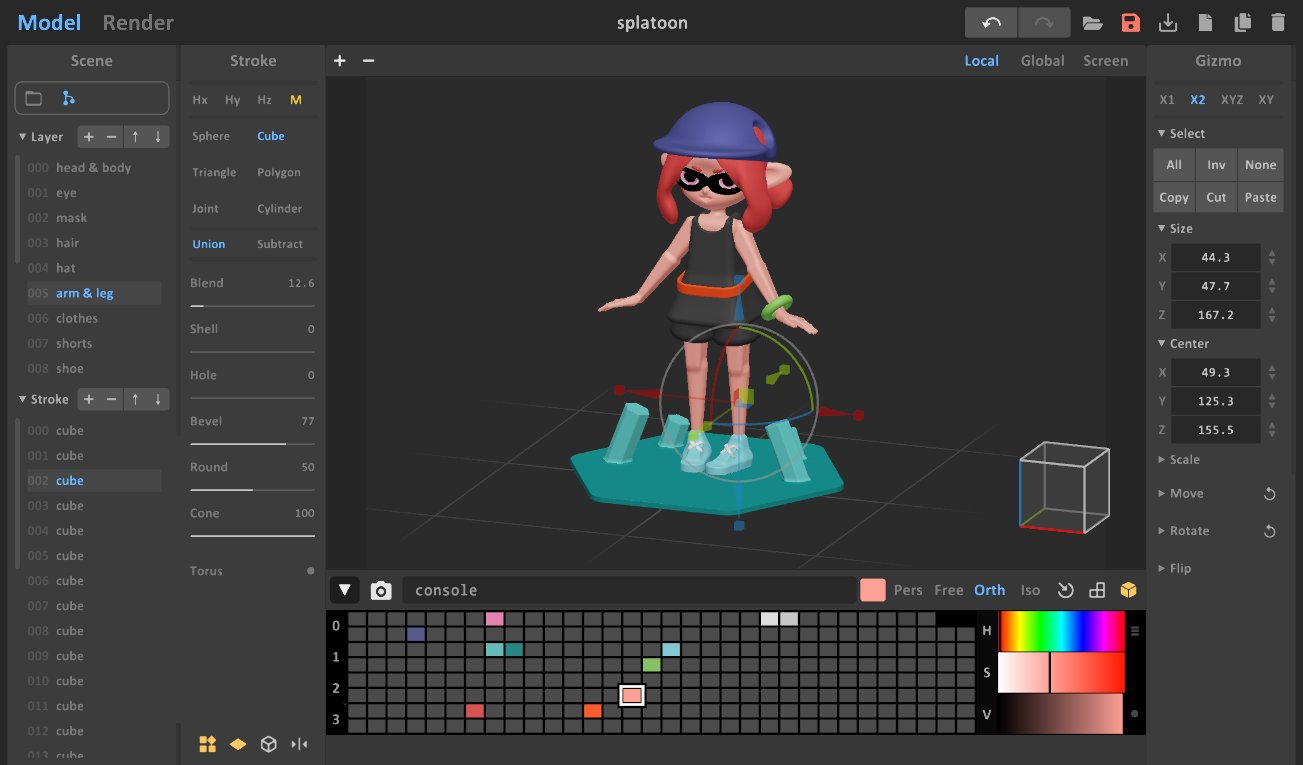Click the yellow cube shading icon above the palette
Image resolution: width=1303 pixels, height=765 pixels.
1128,590
